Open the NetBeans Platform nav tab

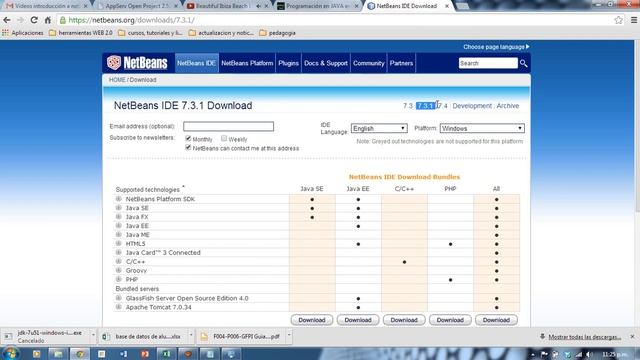pos(247,63)
